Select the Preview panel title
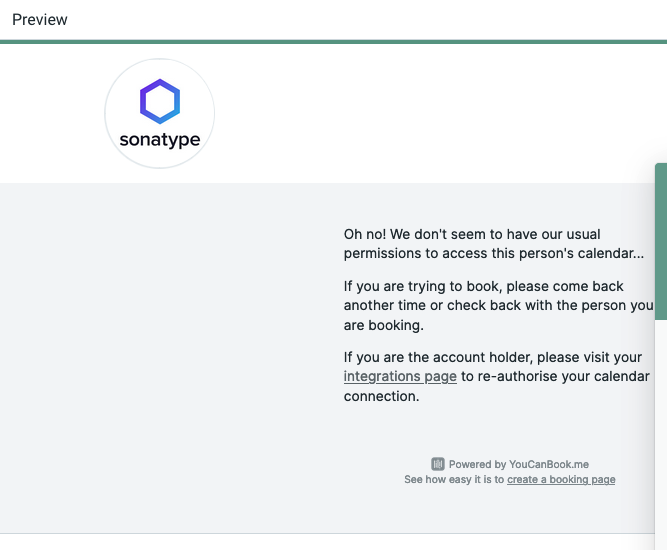667x550 pixels. [x=40, y=20]
